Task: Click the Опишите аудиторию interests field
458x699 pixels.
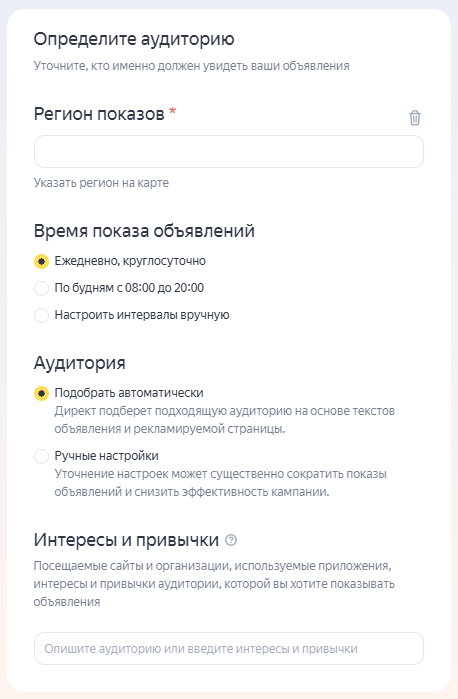Action: point(229,649)
